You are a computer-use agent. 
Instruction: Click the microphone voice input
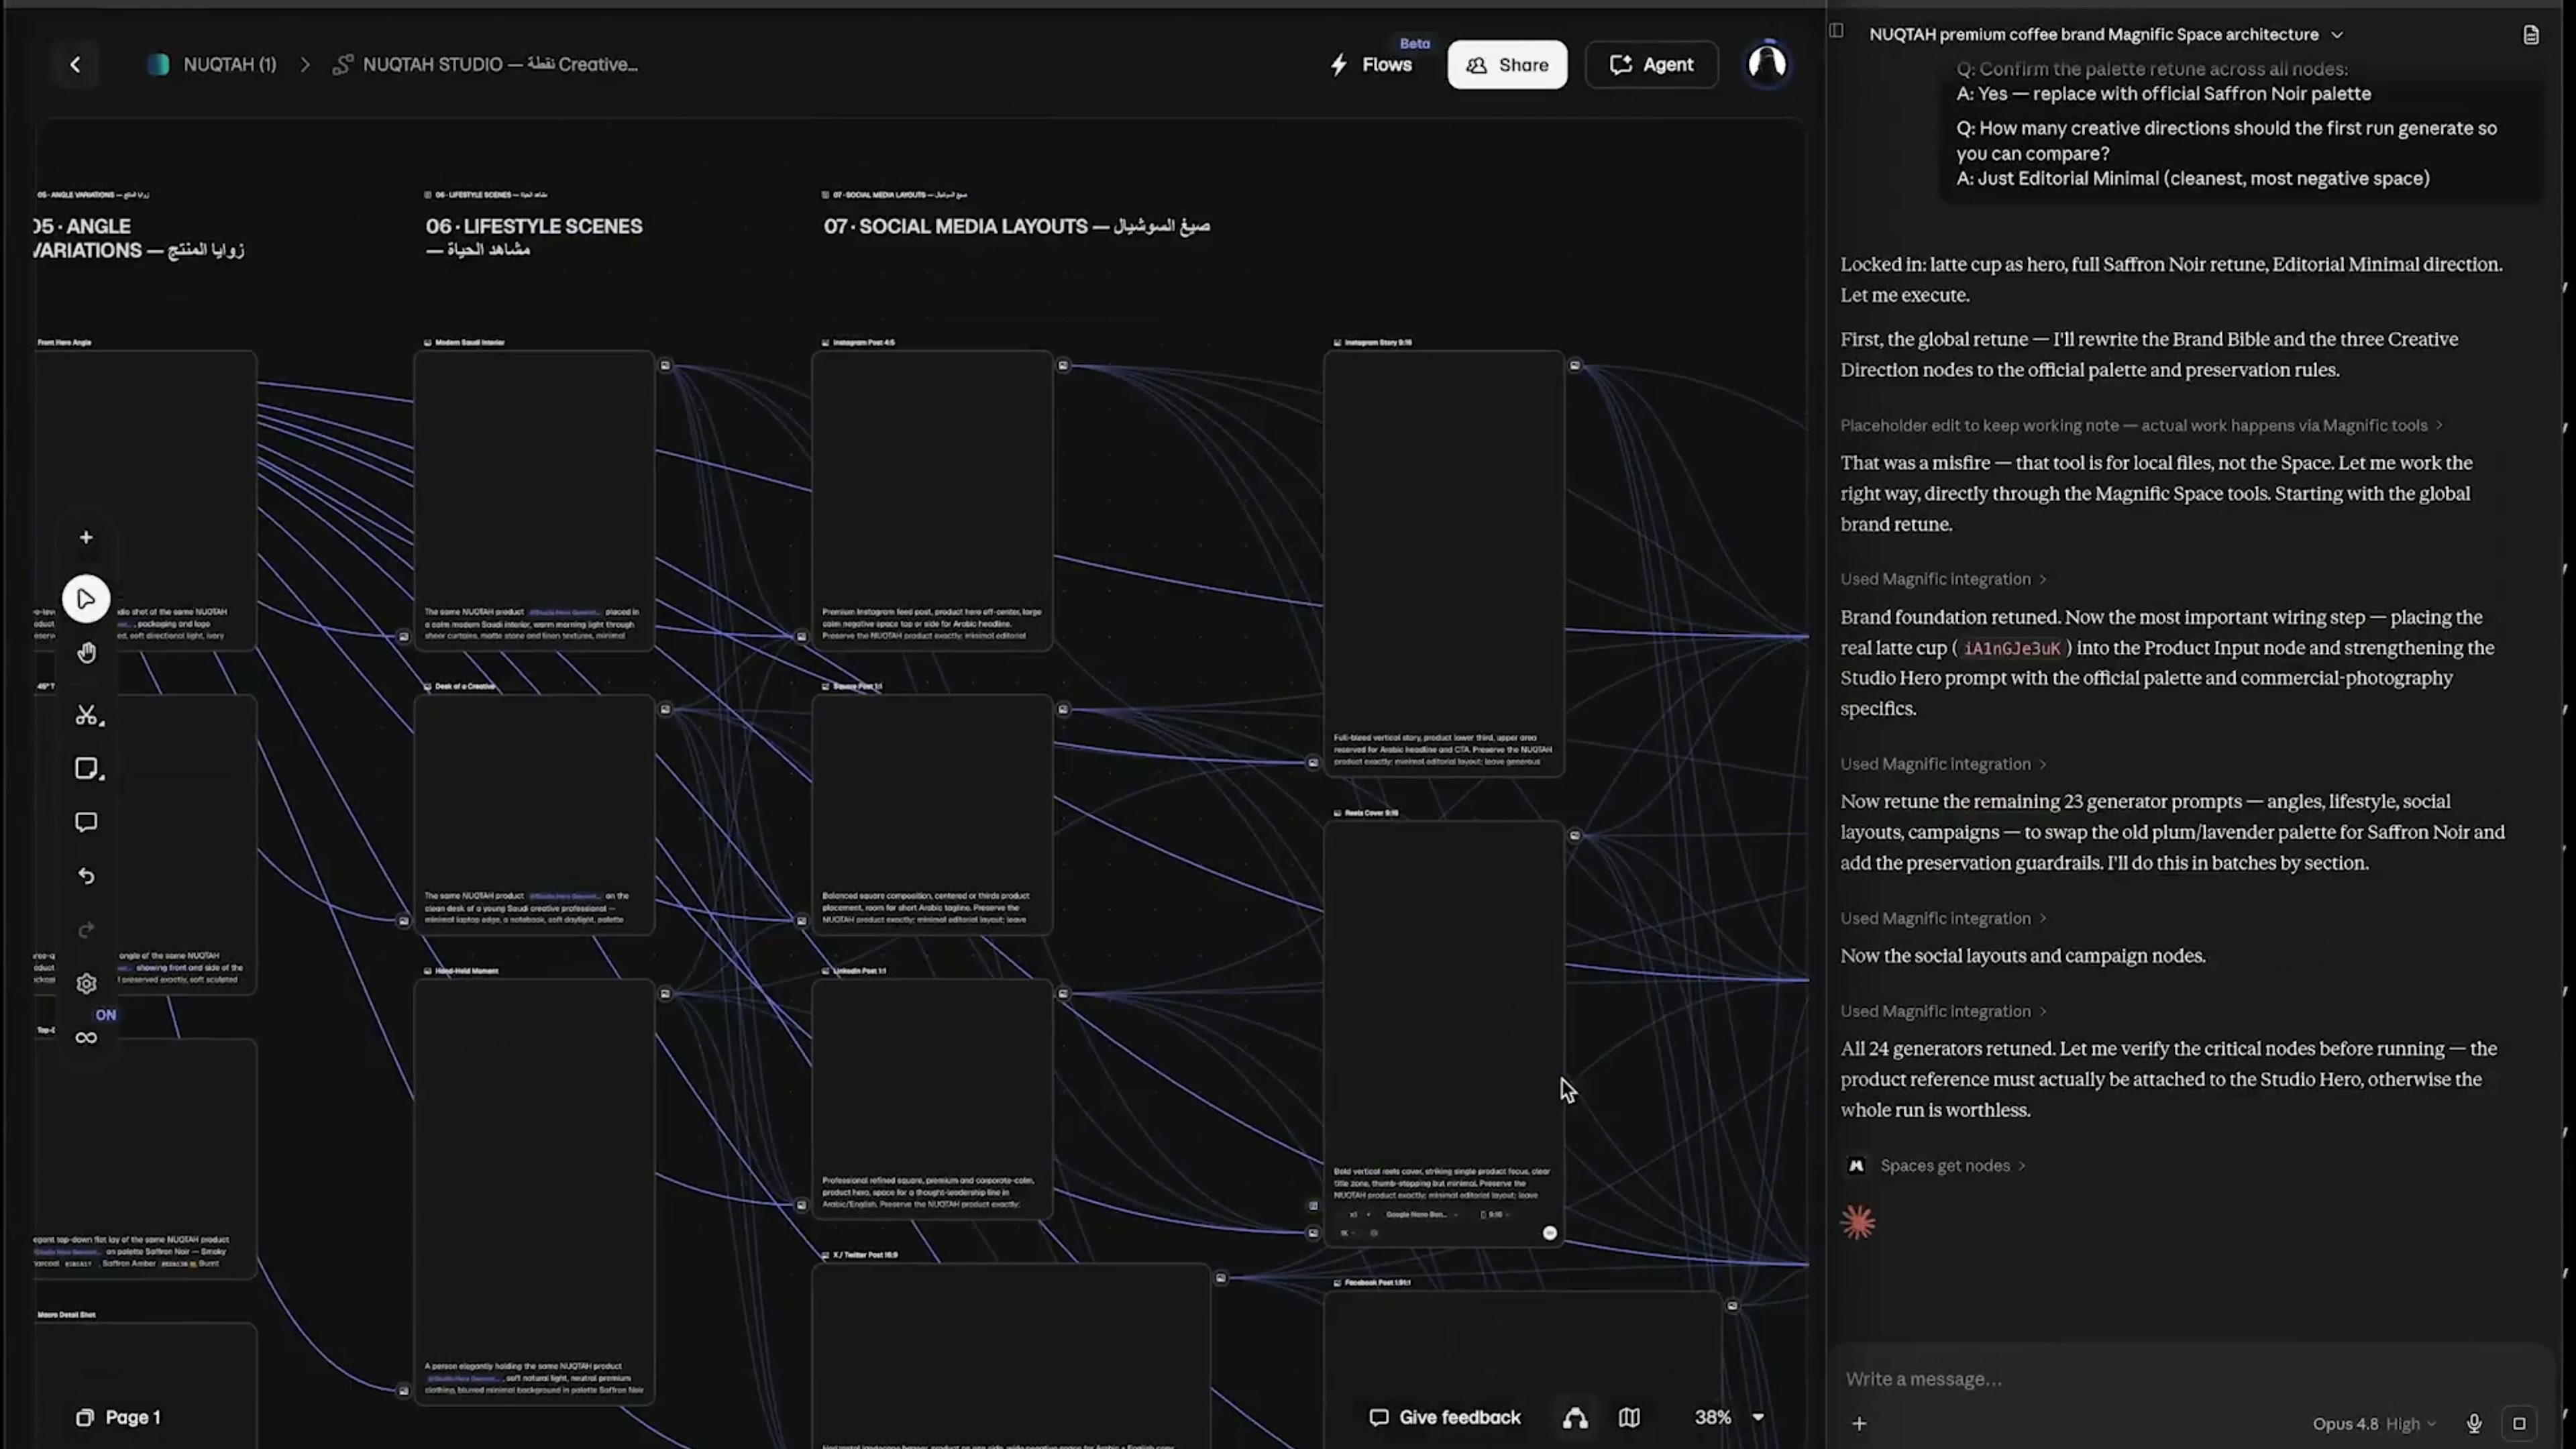(x=2474, y=1423)
